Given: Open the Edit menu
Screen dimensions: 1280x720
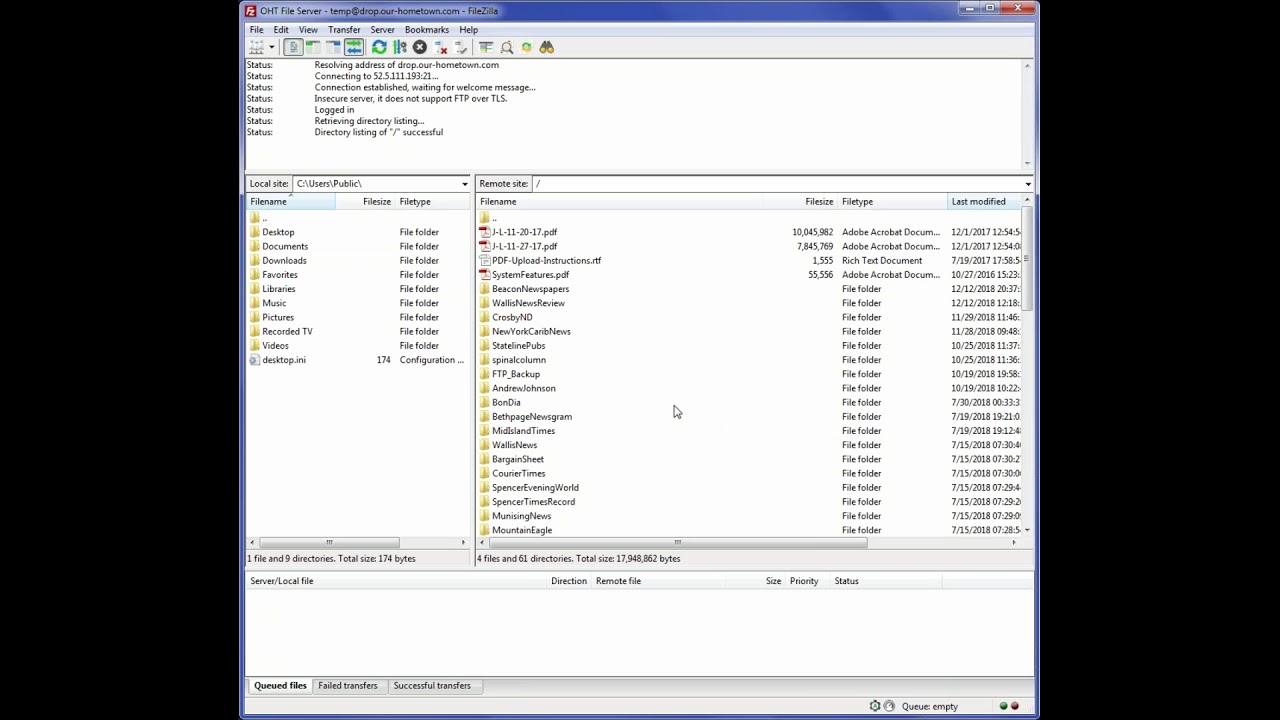Looking at the screenshot, I should [x=281, y=30].
